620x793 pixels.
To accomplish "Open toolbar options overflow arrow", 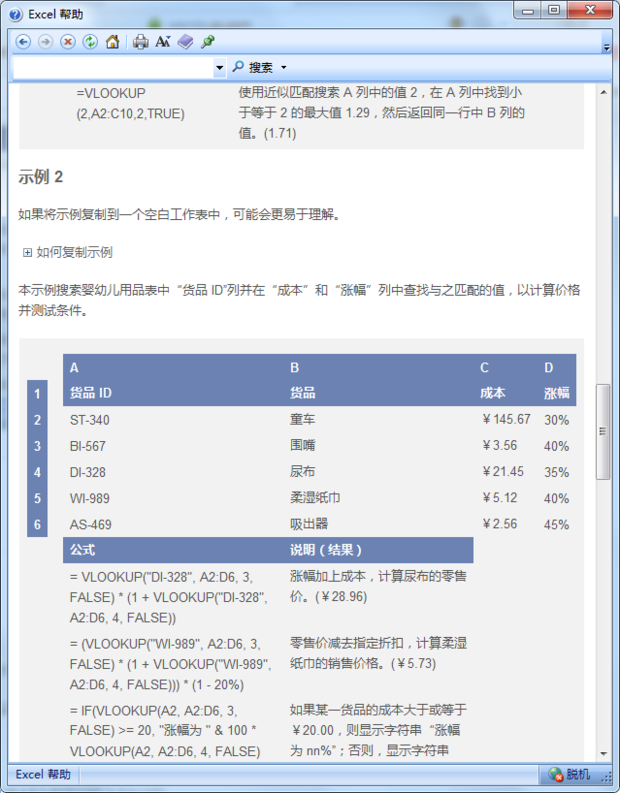I will coord(606,48).
